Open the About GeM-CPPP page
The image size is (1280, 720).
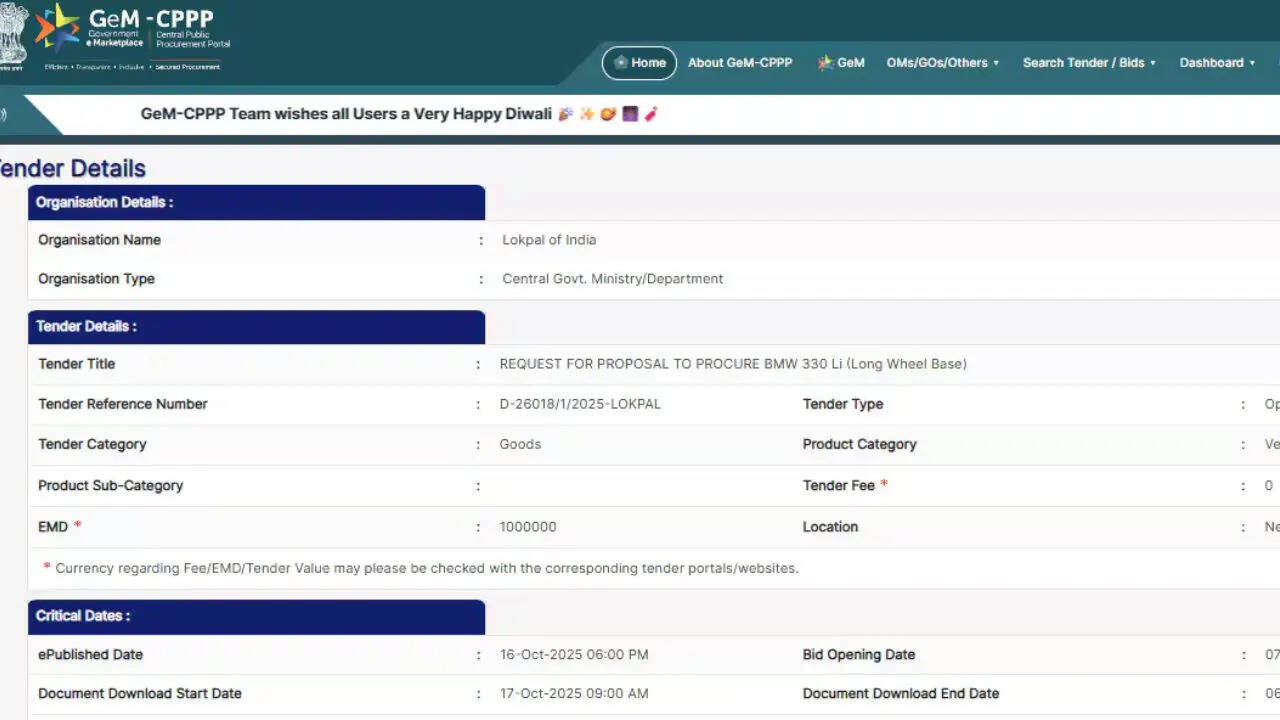(739, 63)
